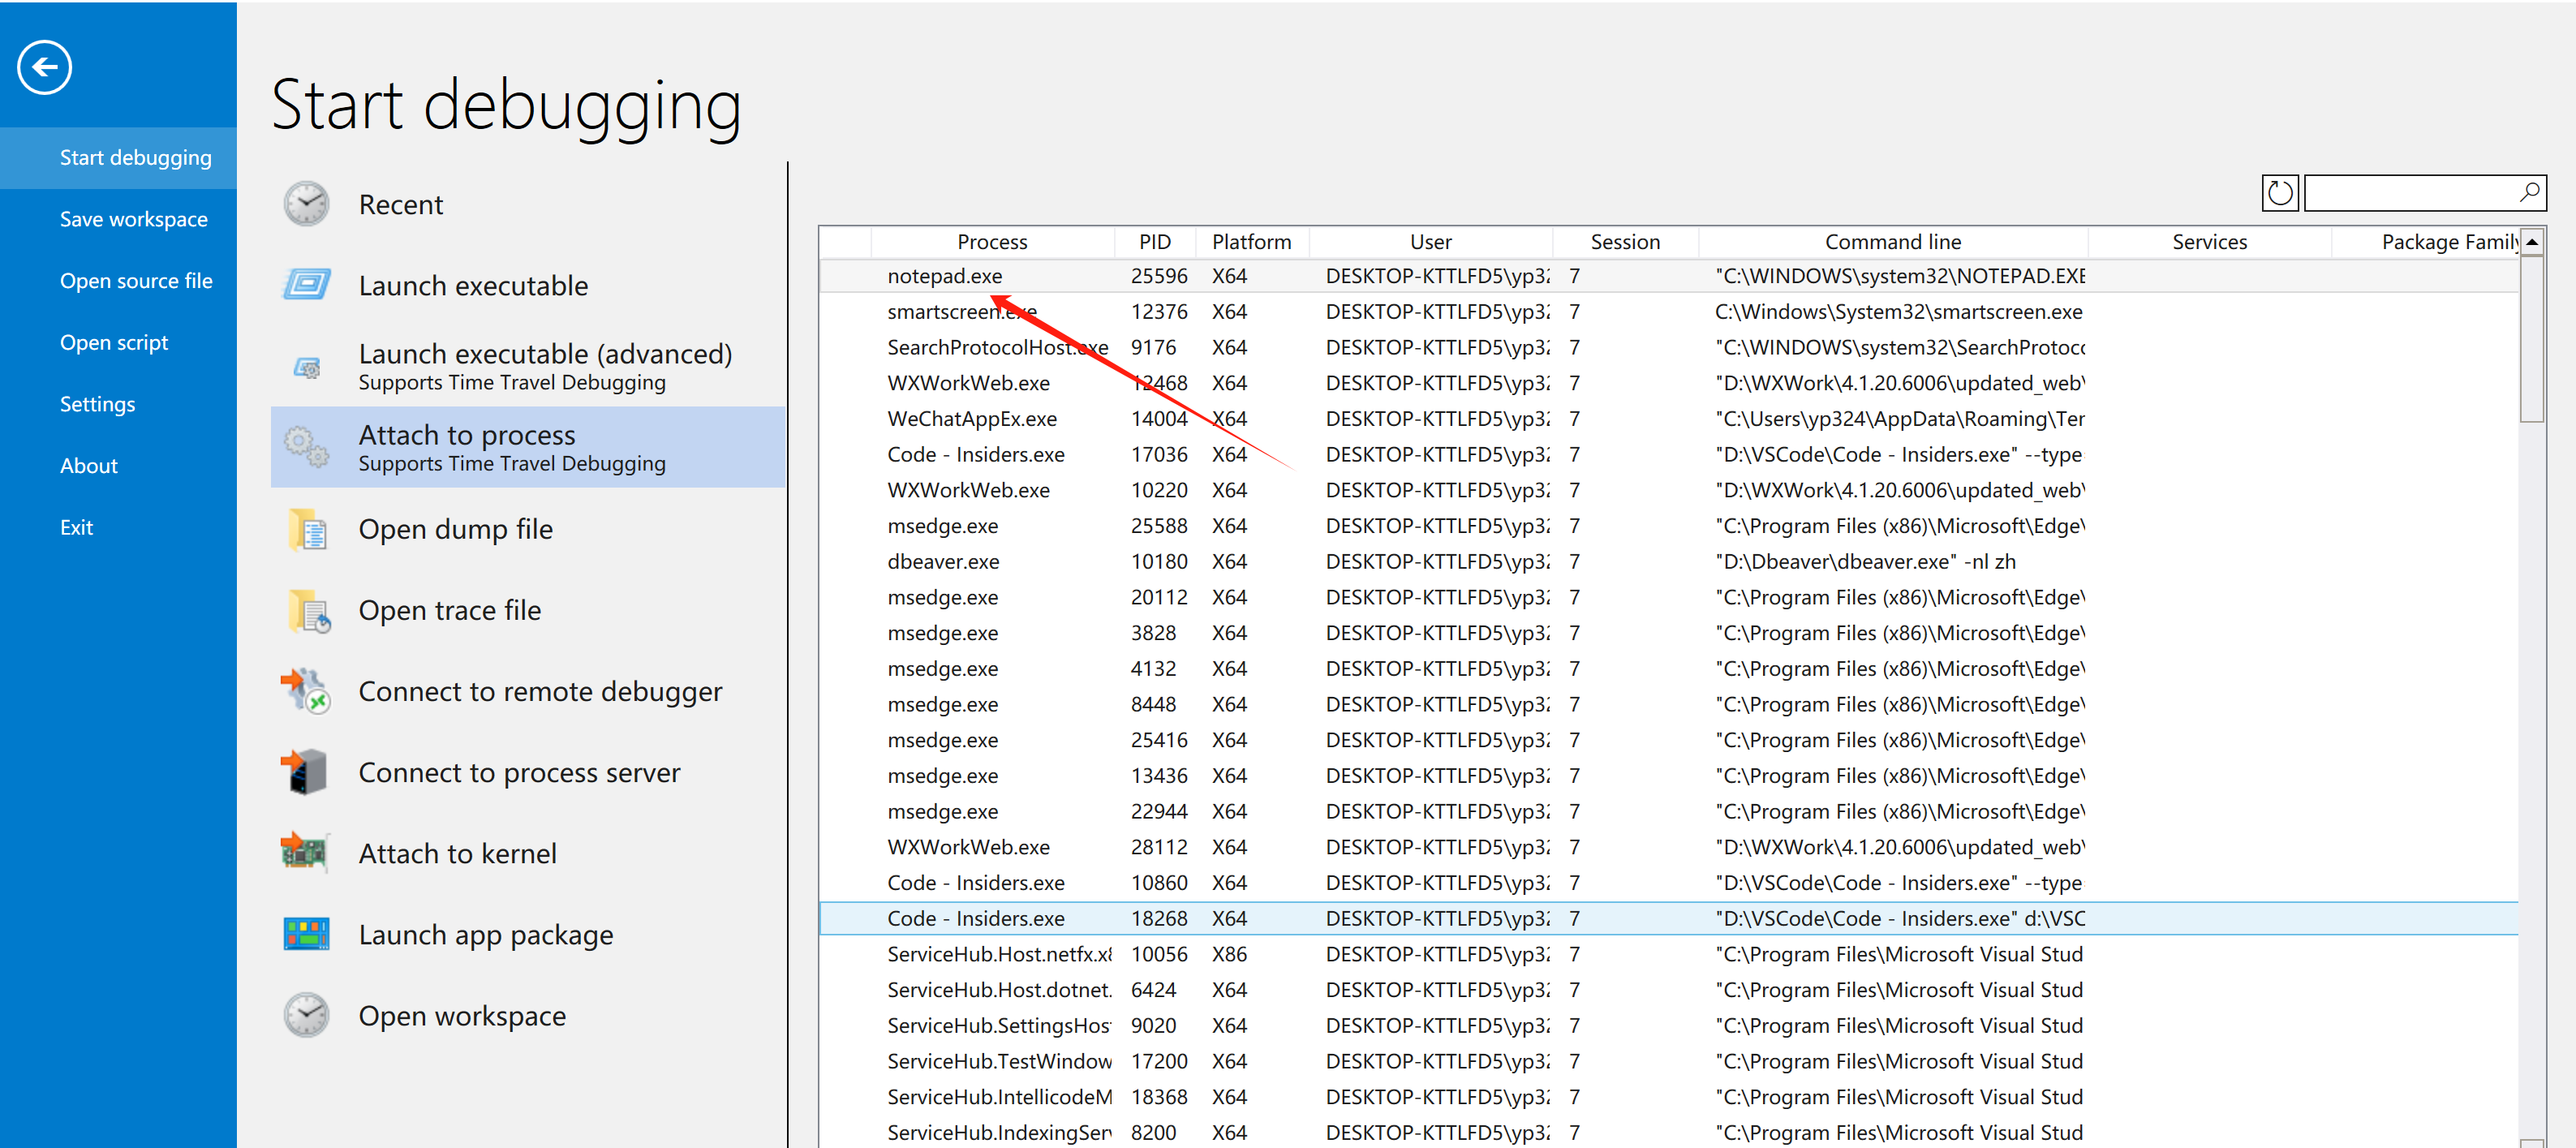Sort by Command line column header

click(1893, 242)
